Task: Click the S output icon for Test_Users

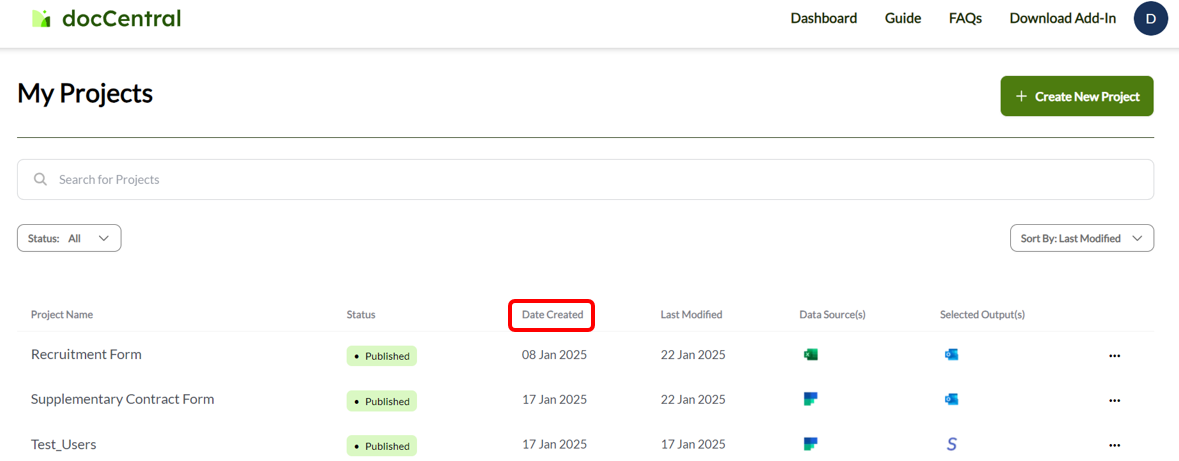Action: (951, 444)
